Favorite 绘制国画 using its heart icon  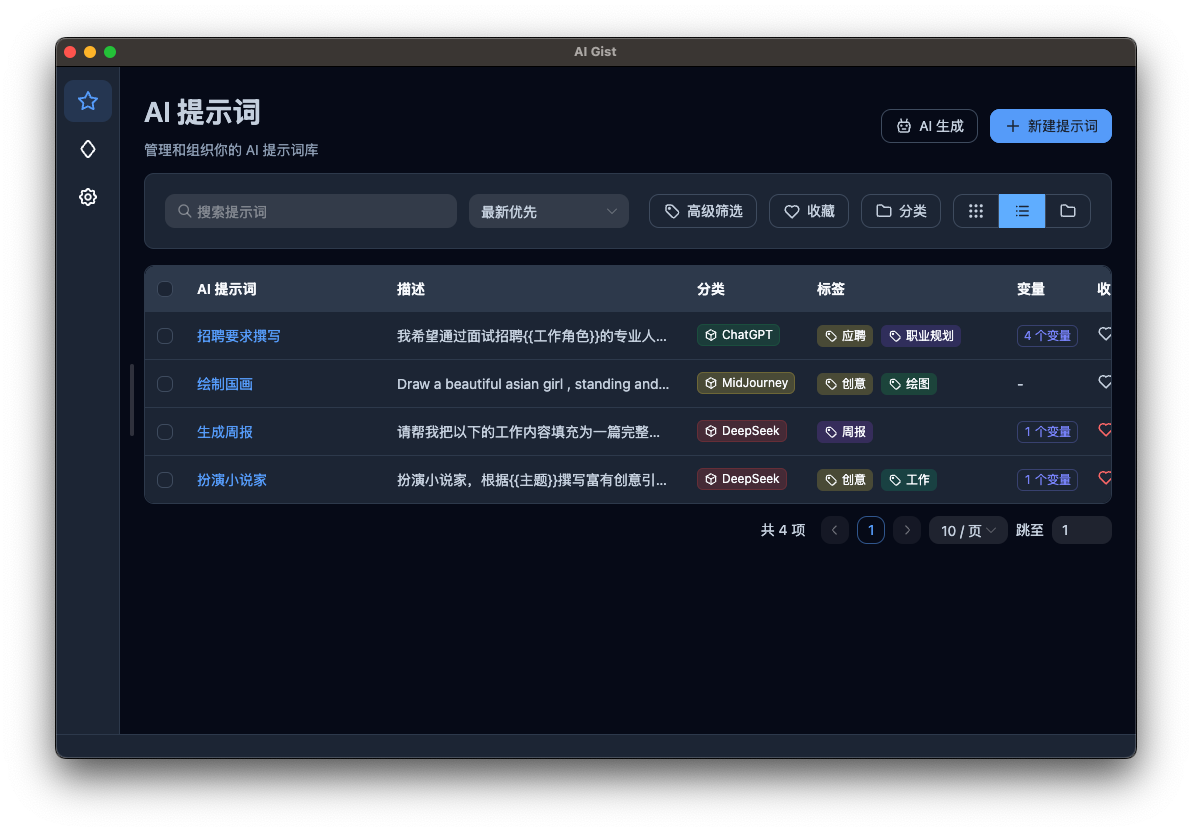(1104, 382)
